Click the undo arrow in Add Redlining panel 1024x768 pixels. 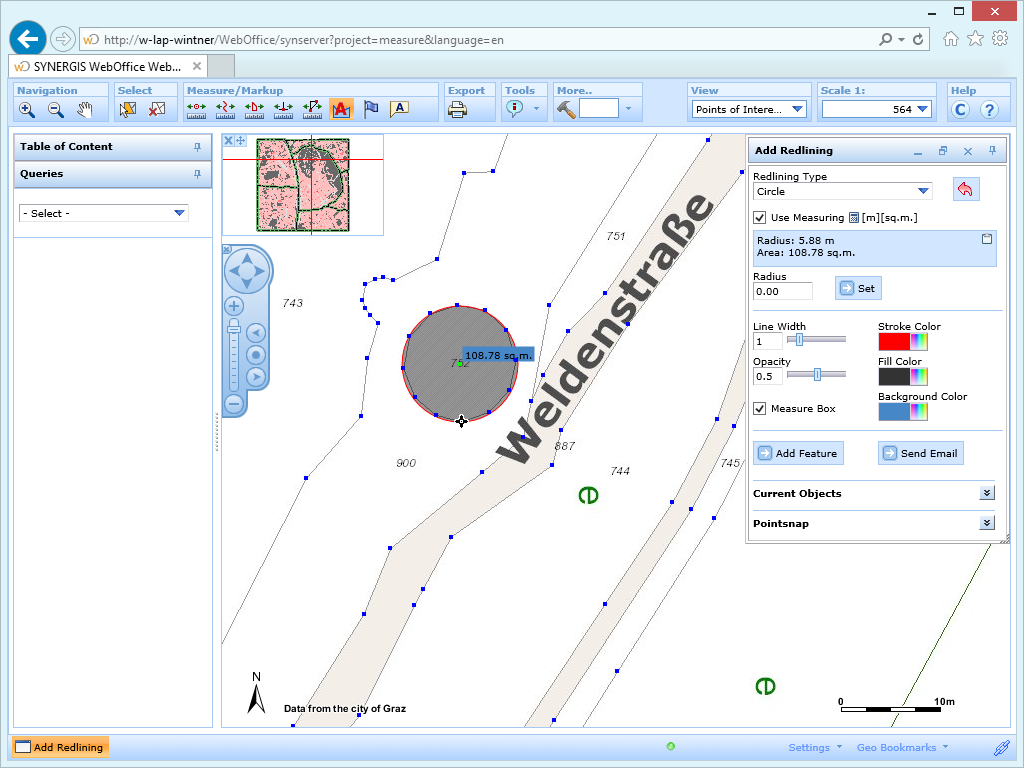coord(965,189)
